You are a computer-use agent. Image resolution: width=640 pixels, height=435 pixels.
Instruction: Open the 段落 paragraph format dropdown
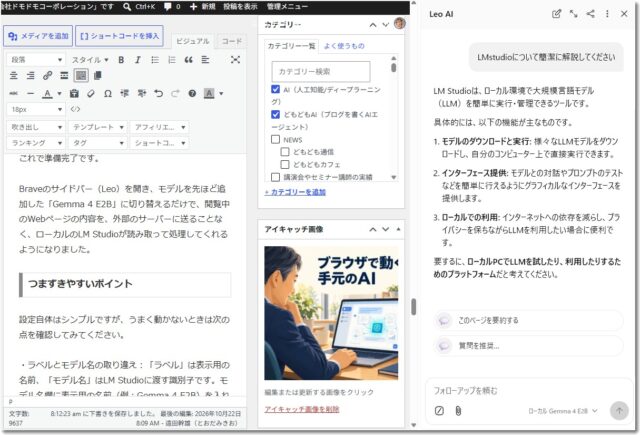coord(36,60)
